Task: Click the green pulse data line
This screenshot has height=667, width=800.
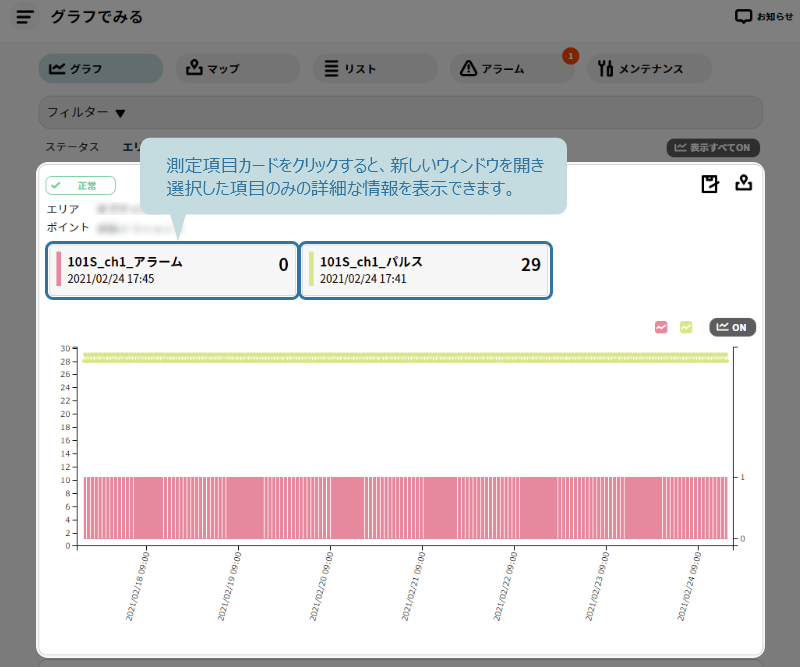Action: pyautogui.click(x=406, y=357)
